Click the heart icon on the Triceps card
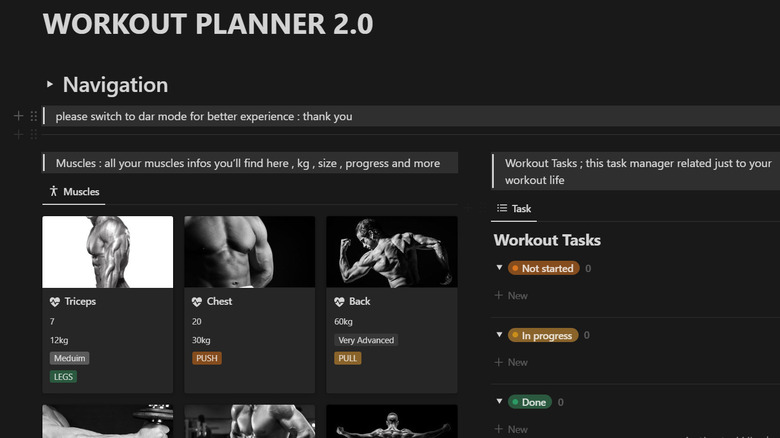 tap(55, 301)
